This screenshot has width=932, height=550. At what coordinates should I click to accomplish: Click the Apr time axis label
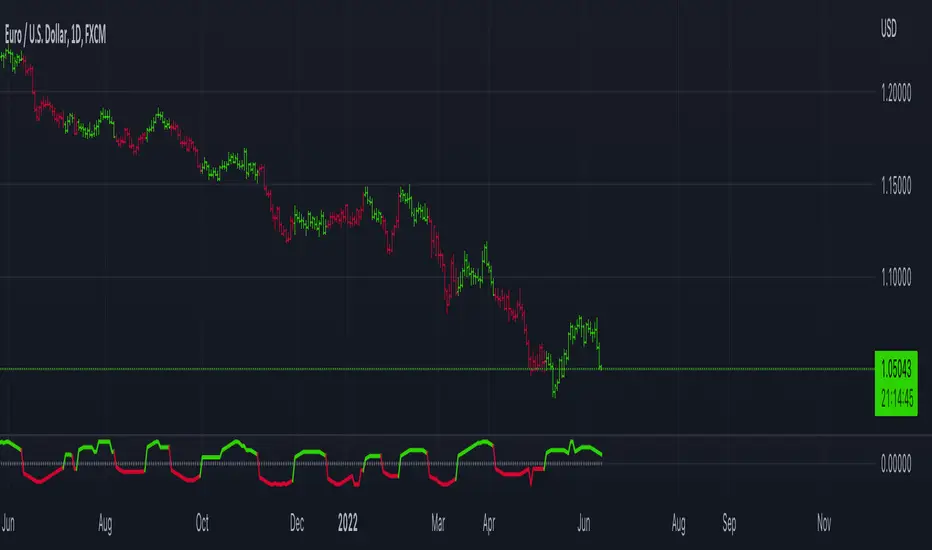(489, 524)
